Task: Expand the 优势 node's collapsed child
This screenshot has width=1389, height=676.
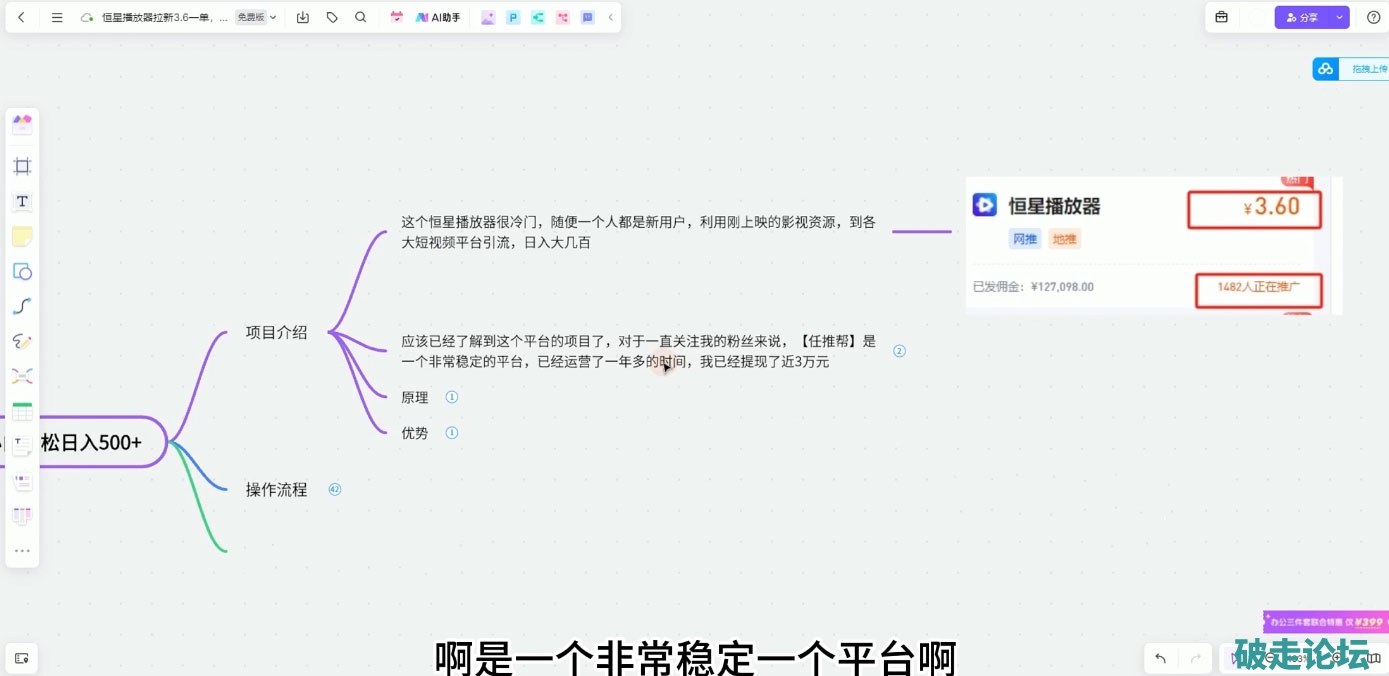Action: 451,433
